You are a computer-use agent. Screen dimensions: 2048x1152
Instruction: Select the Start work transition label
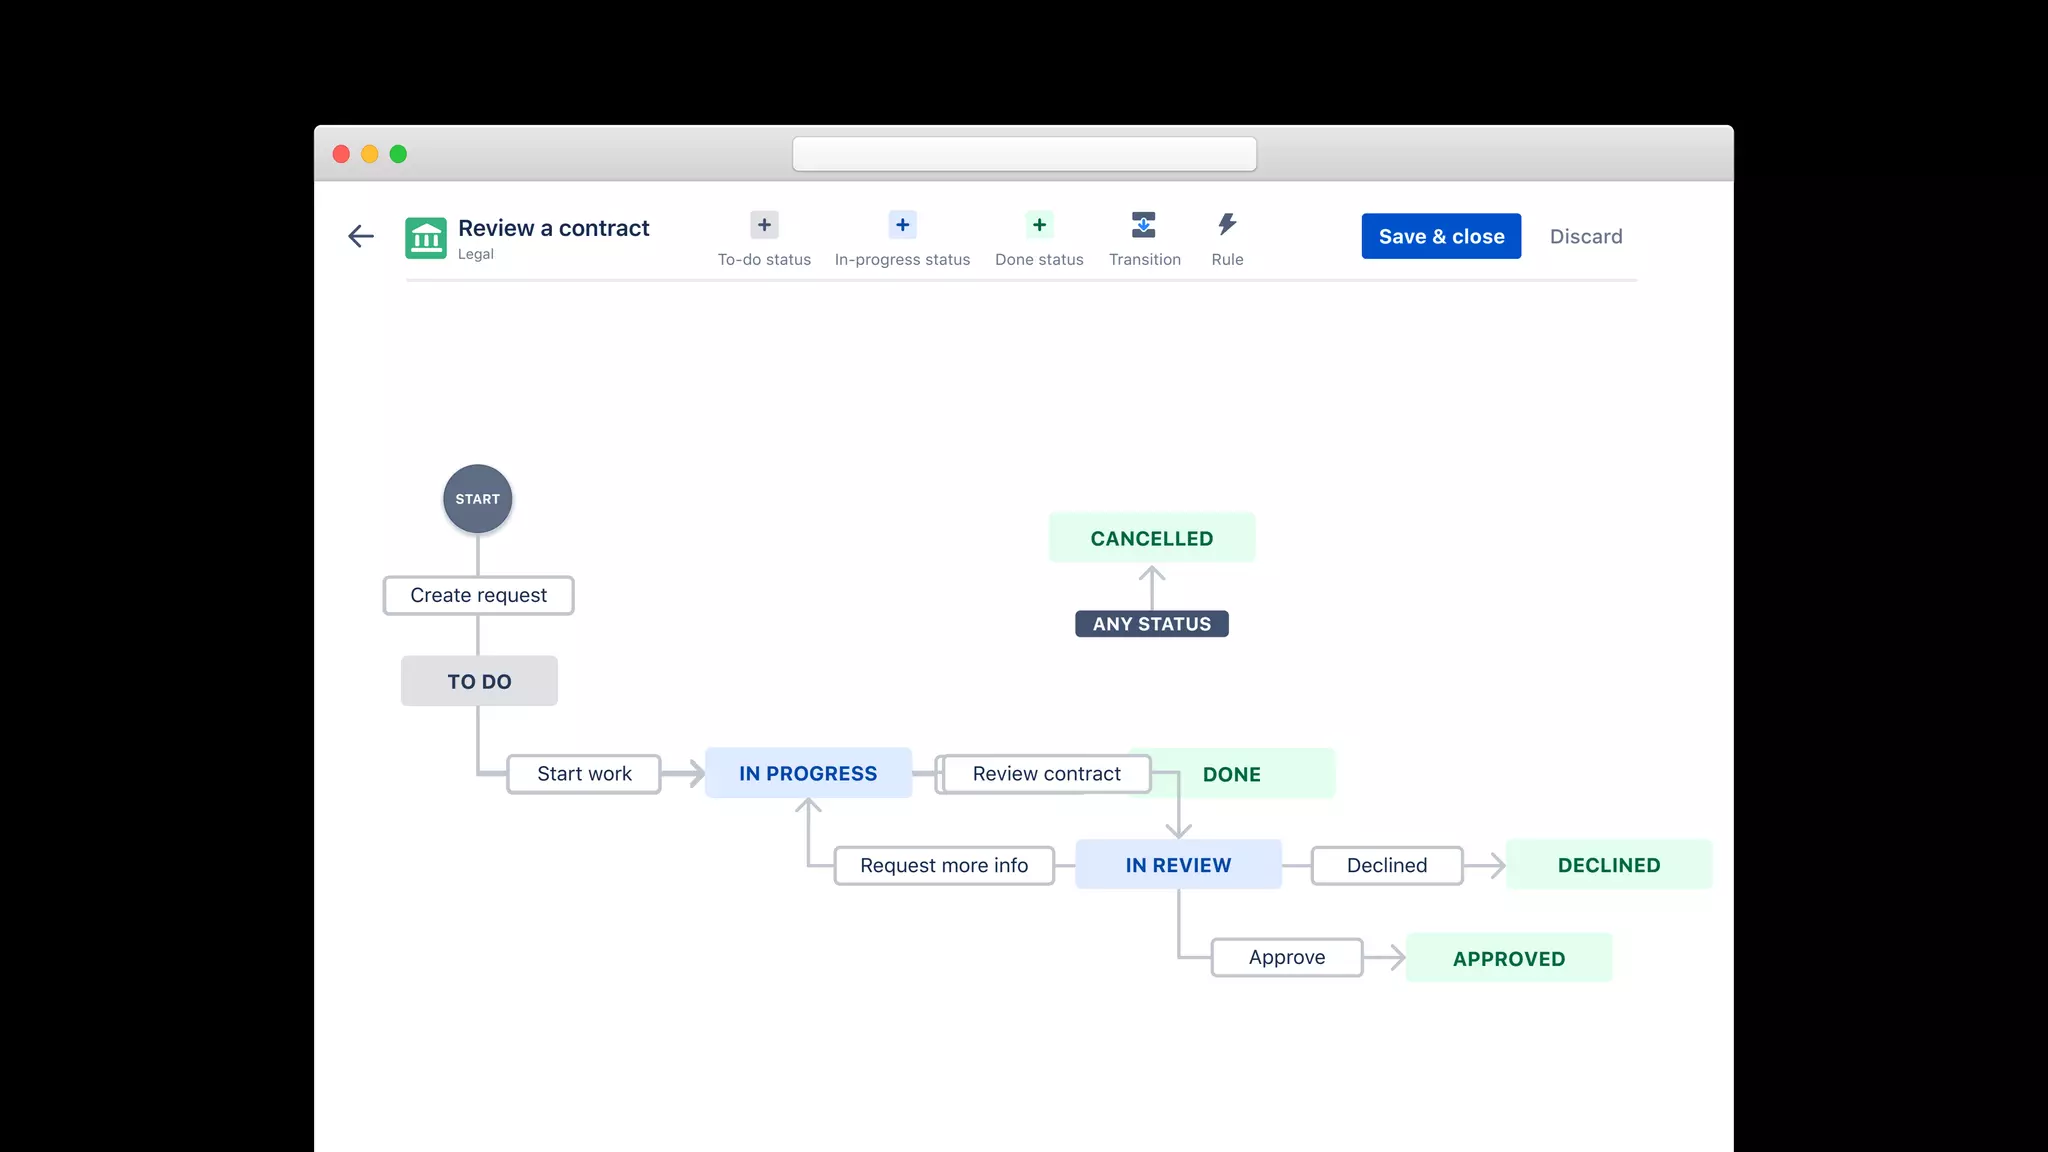584,774
